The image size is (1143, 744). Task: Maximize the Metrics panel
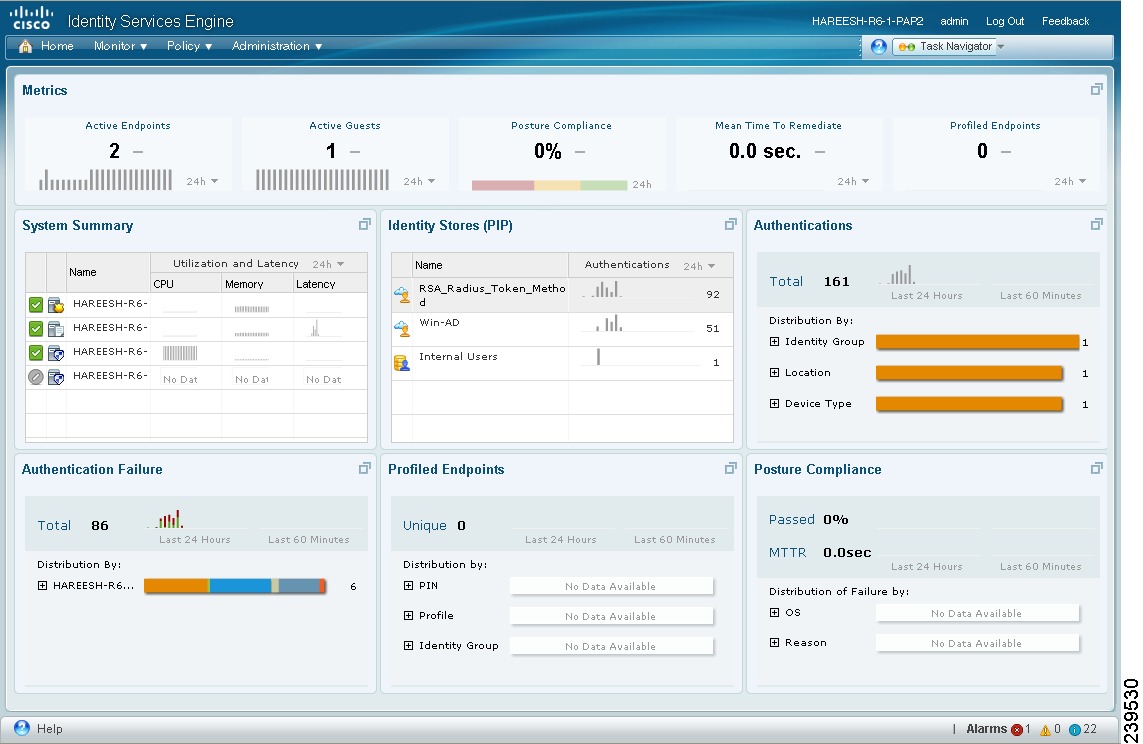pyautogui.click(x=1096, y=89)
